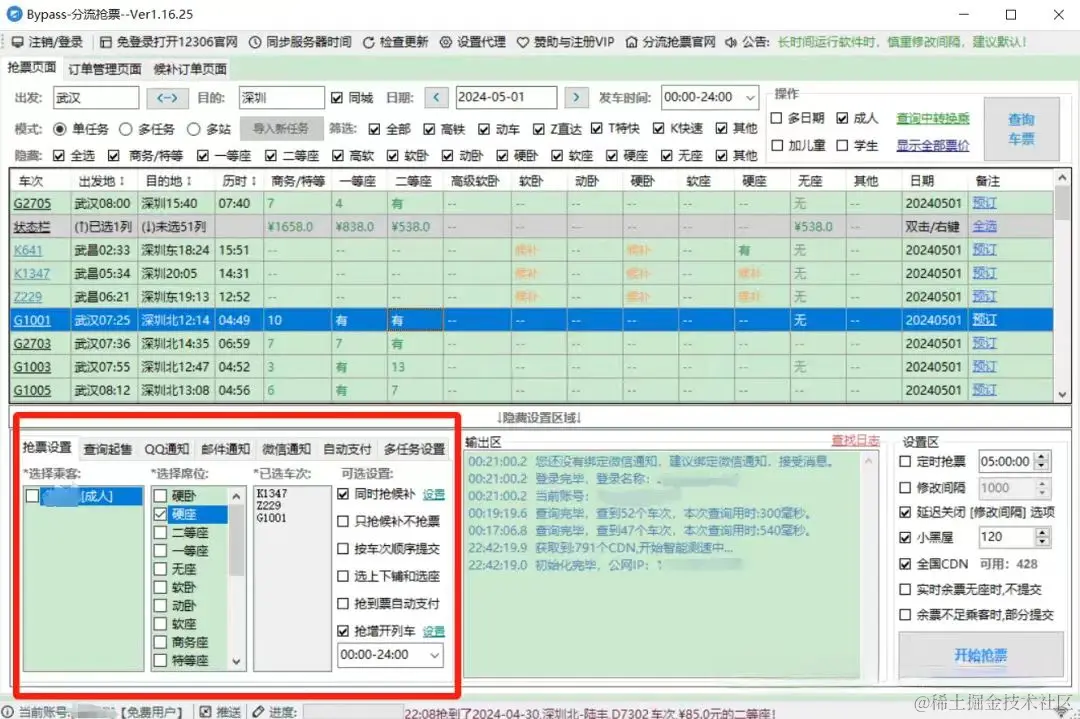This screenshot has height=719, width=1080.
Task: Open 显示全部票价 link
Action: pyautogui.click(x=933, y=145)
